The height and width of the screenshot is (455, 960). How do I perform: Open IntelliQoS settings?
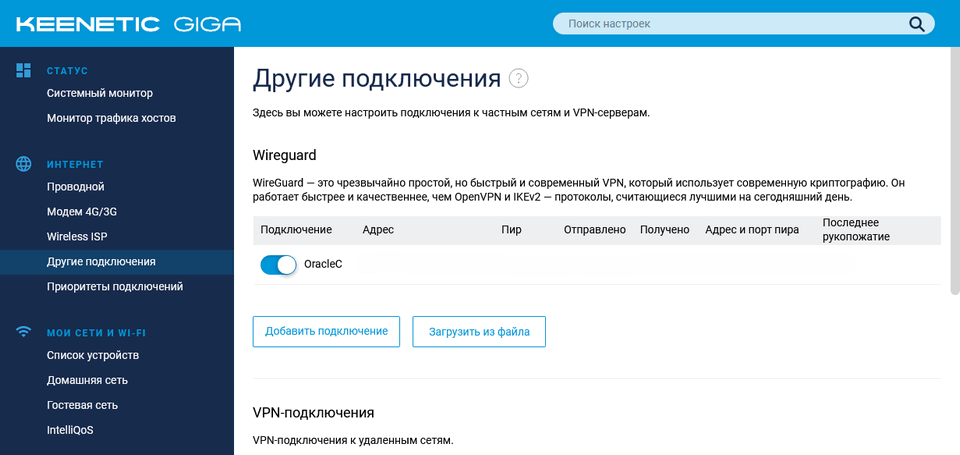(70, 430)
